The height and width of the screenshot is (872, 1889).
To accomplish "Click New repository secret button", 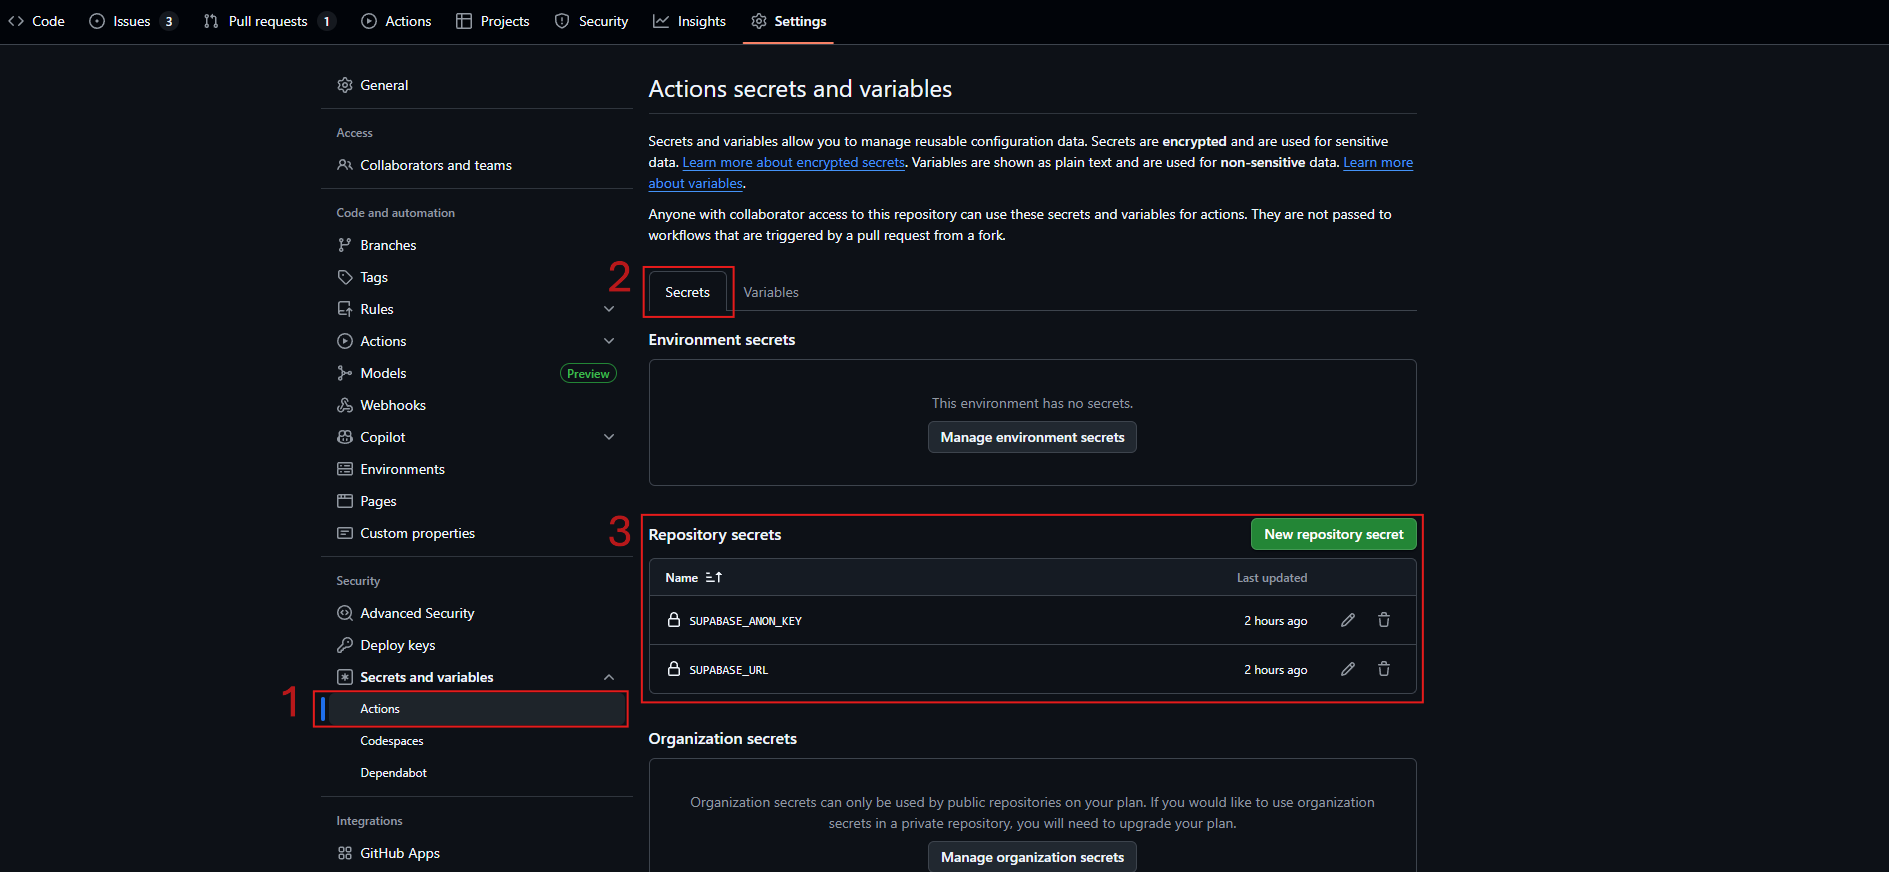I will point(1333,534).
